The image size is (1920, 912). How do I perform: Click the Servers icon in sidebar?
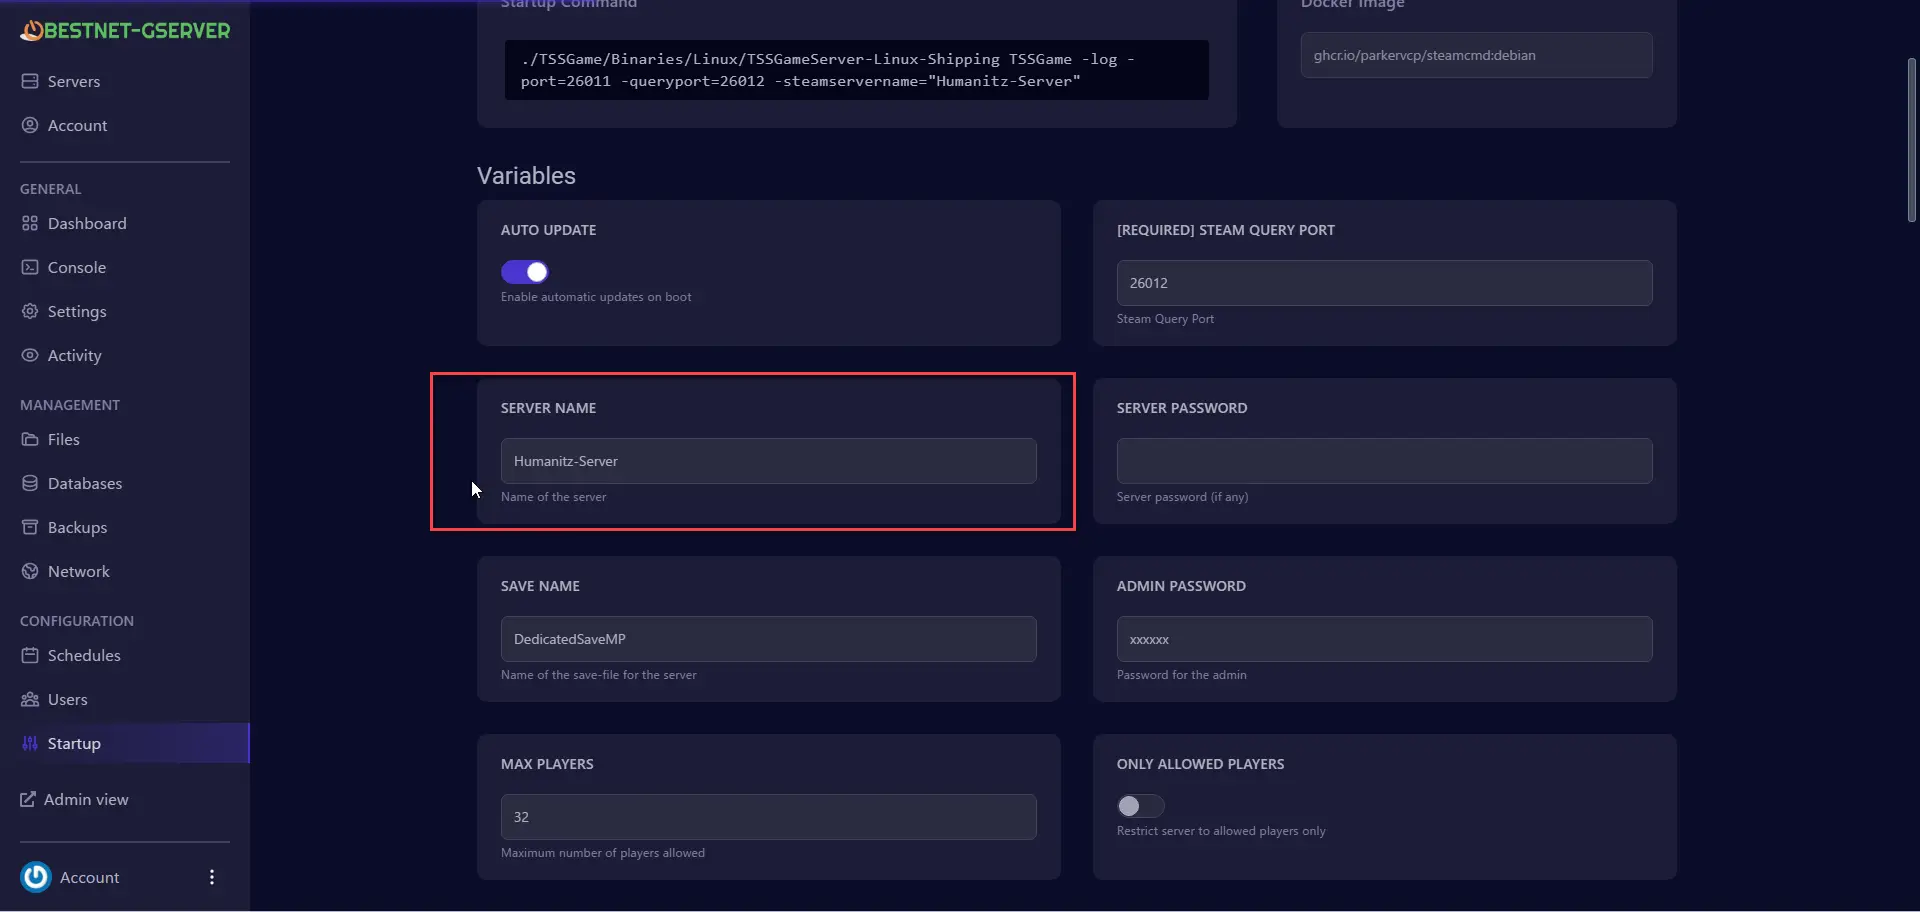[x=30, y=81]
